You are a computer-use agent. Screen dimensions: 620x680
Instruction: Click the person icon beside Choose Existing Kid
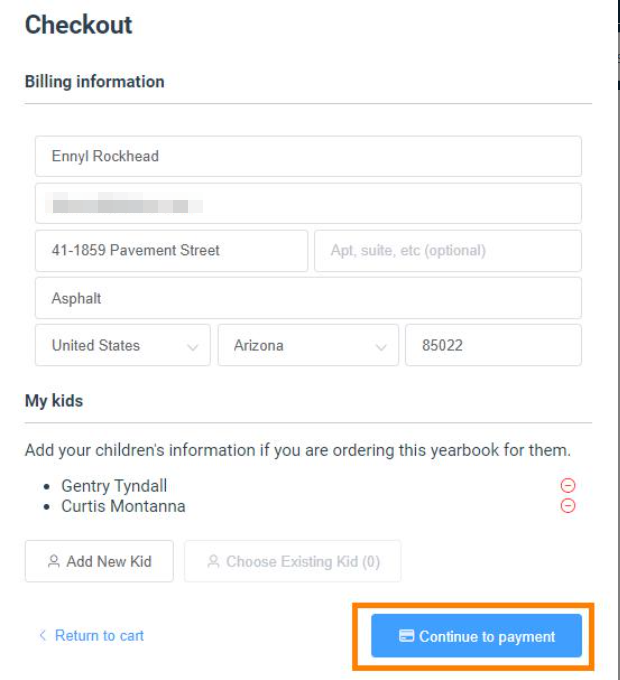[213, 562]
